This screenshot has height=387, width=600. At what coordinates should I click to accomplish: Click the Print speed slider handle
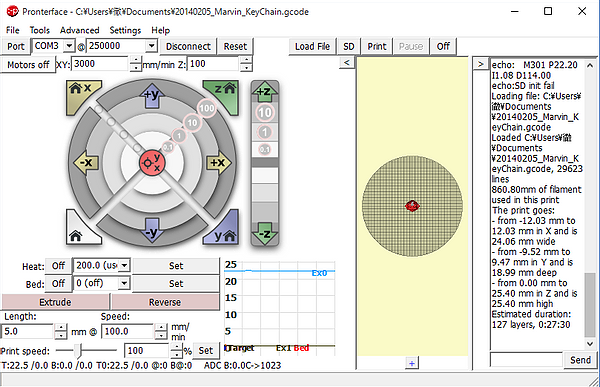pyautogui.click(x=78, y=350)
